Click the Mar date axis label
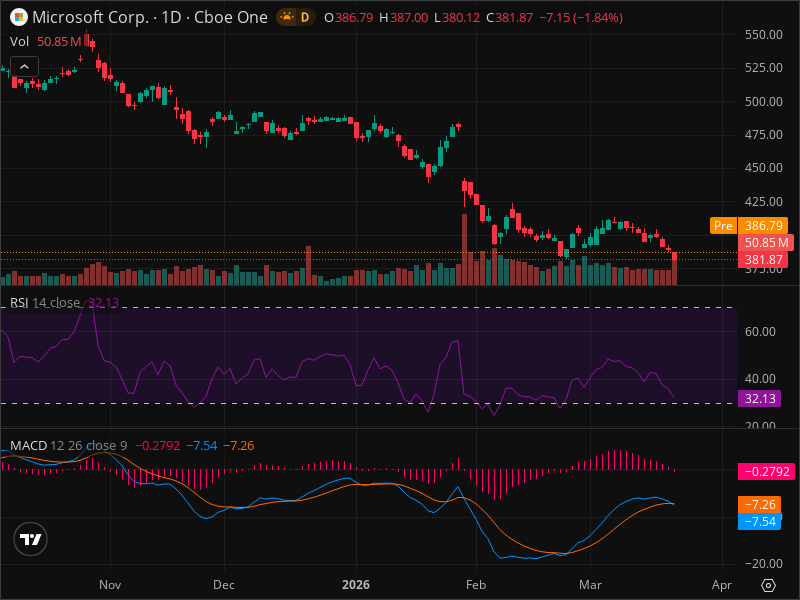 590,585
